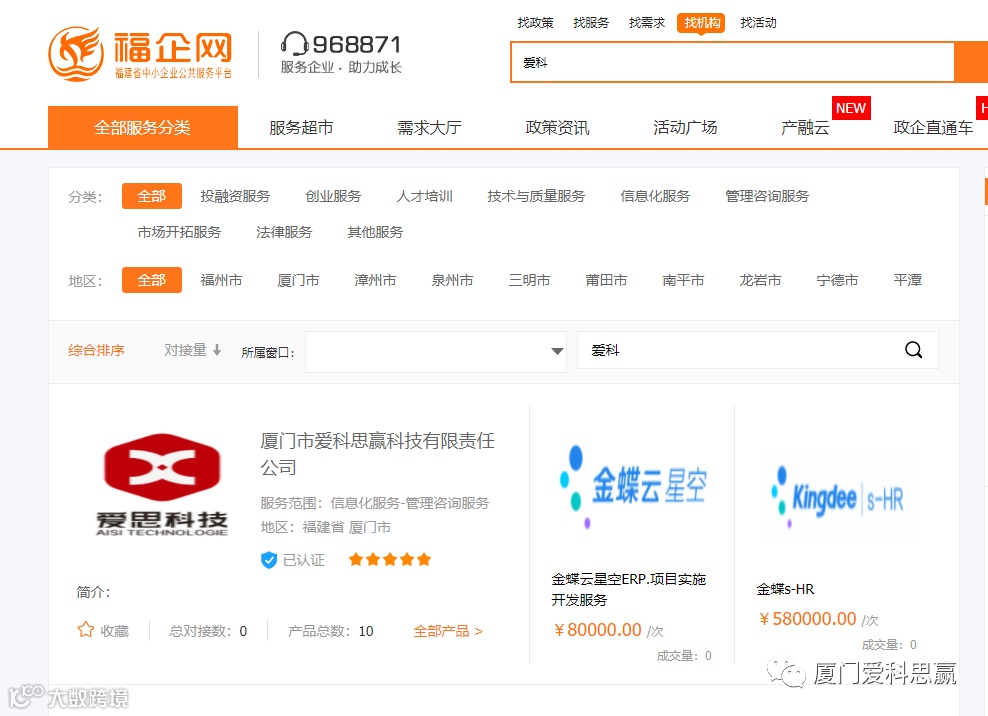The width and height of the screenshot is (988, 716).
Task: Open 金蝶s-HR product title
Action: 785,589
